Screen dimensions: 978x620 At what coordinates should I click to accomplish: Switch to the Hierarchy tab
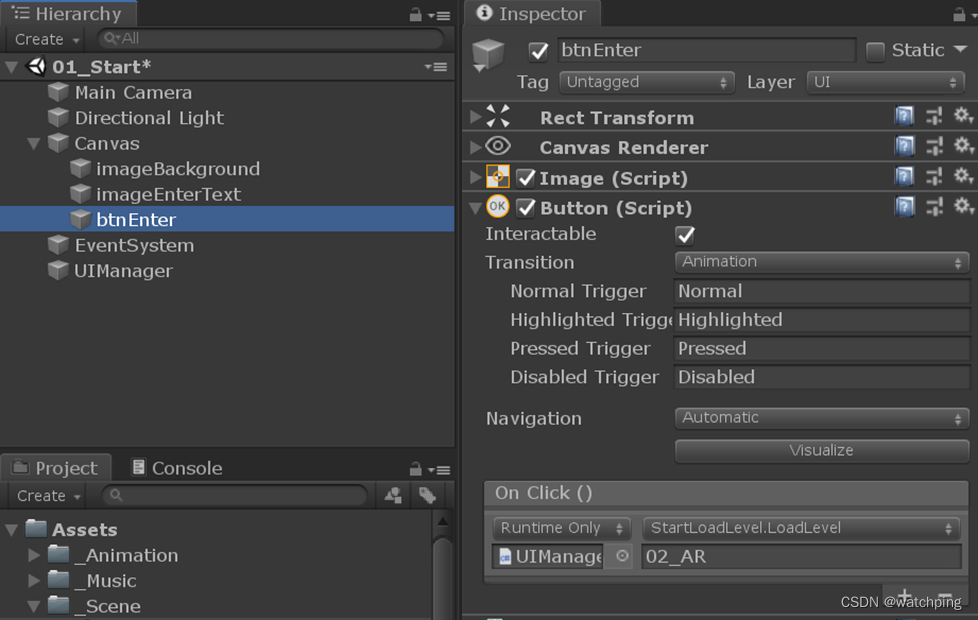click(x=67, y=14)
